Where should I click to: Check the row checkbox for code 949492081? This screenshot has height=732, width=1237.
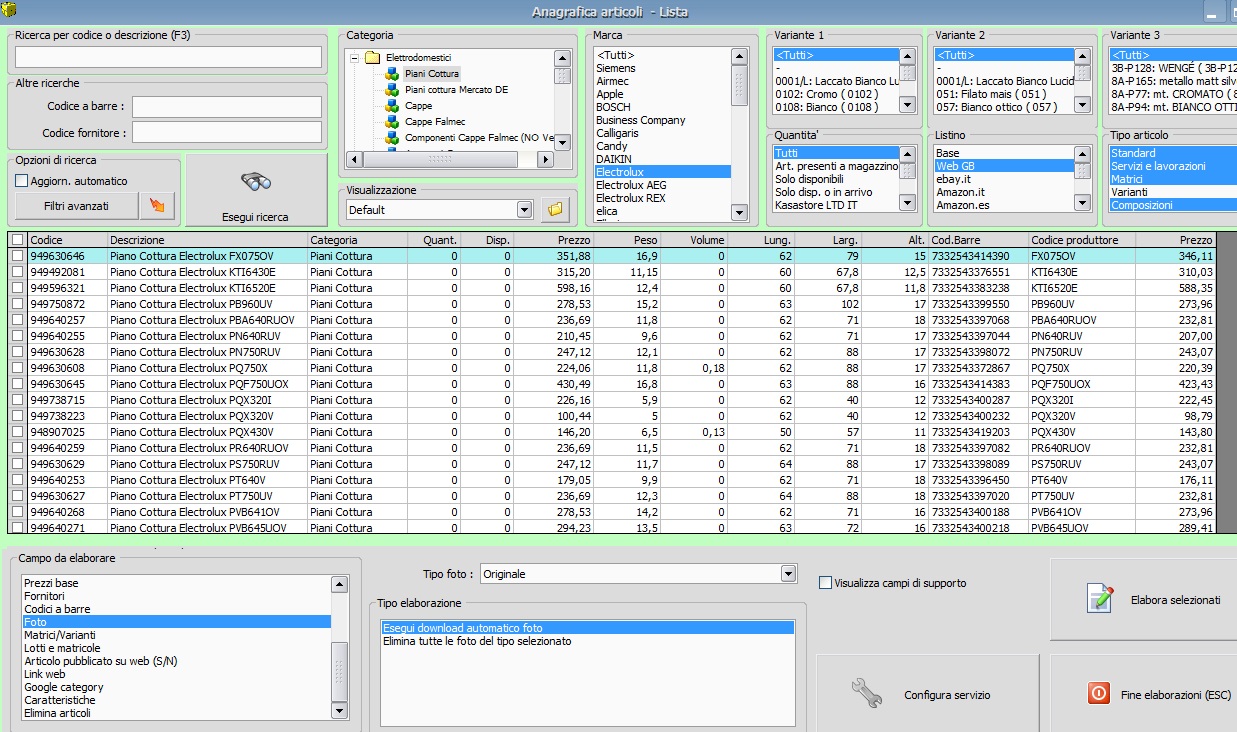[17, 272]
